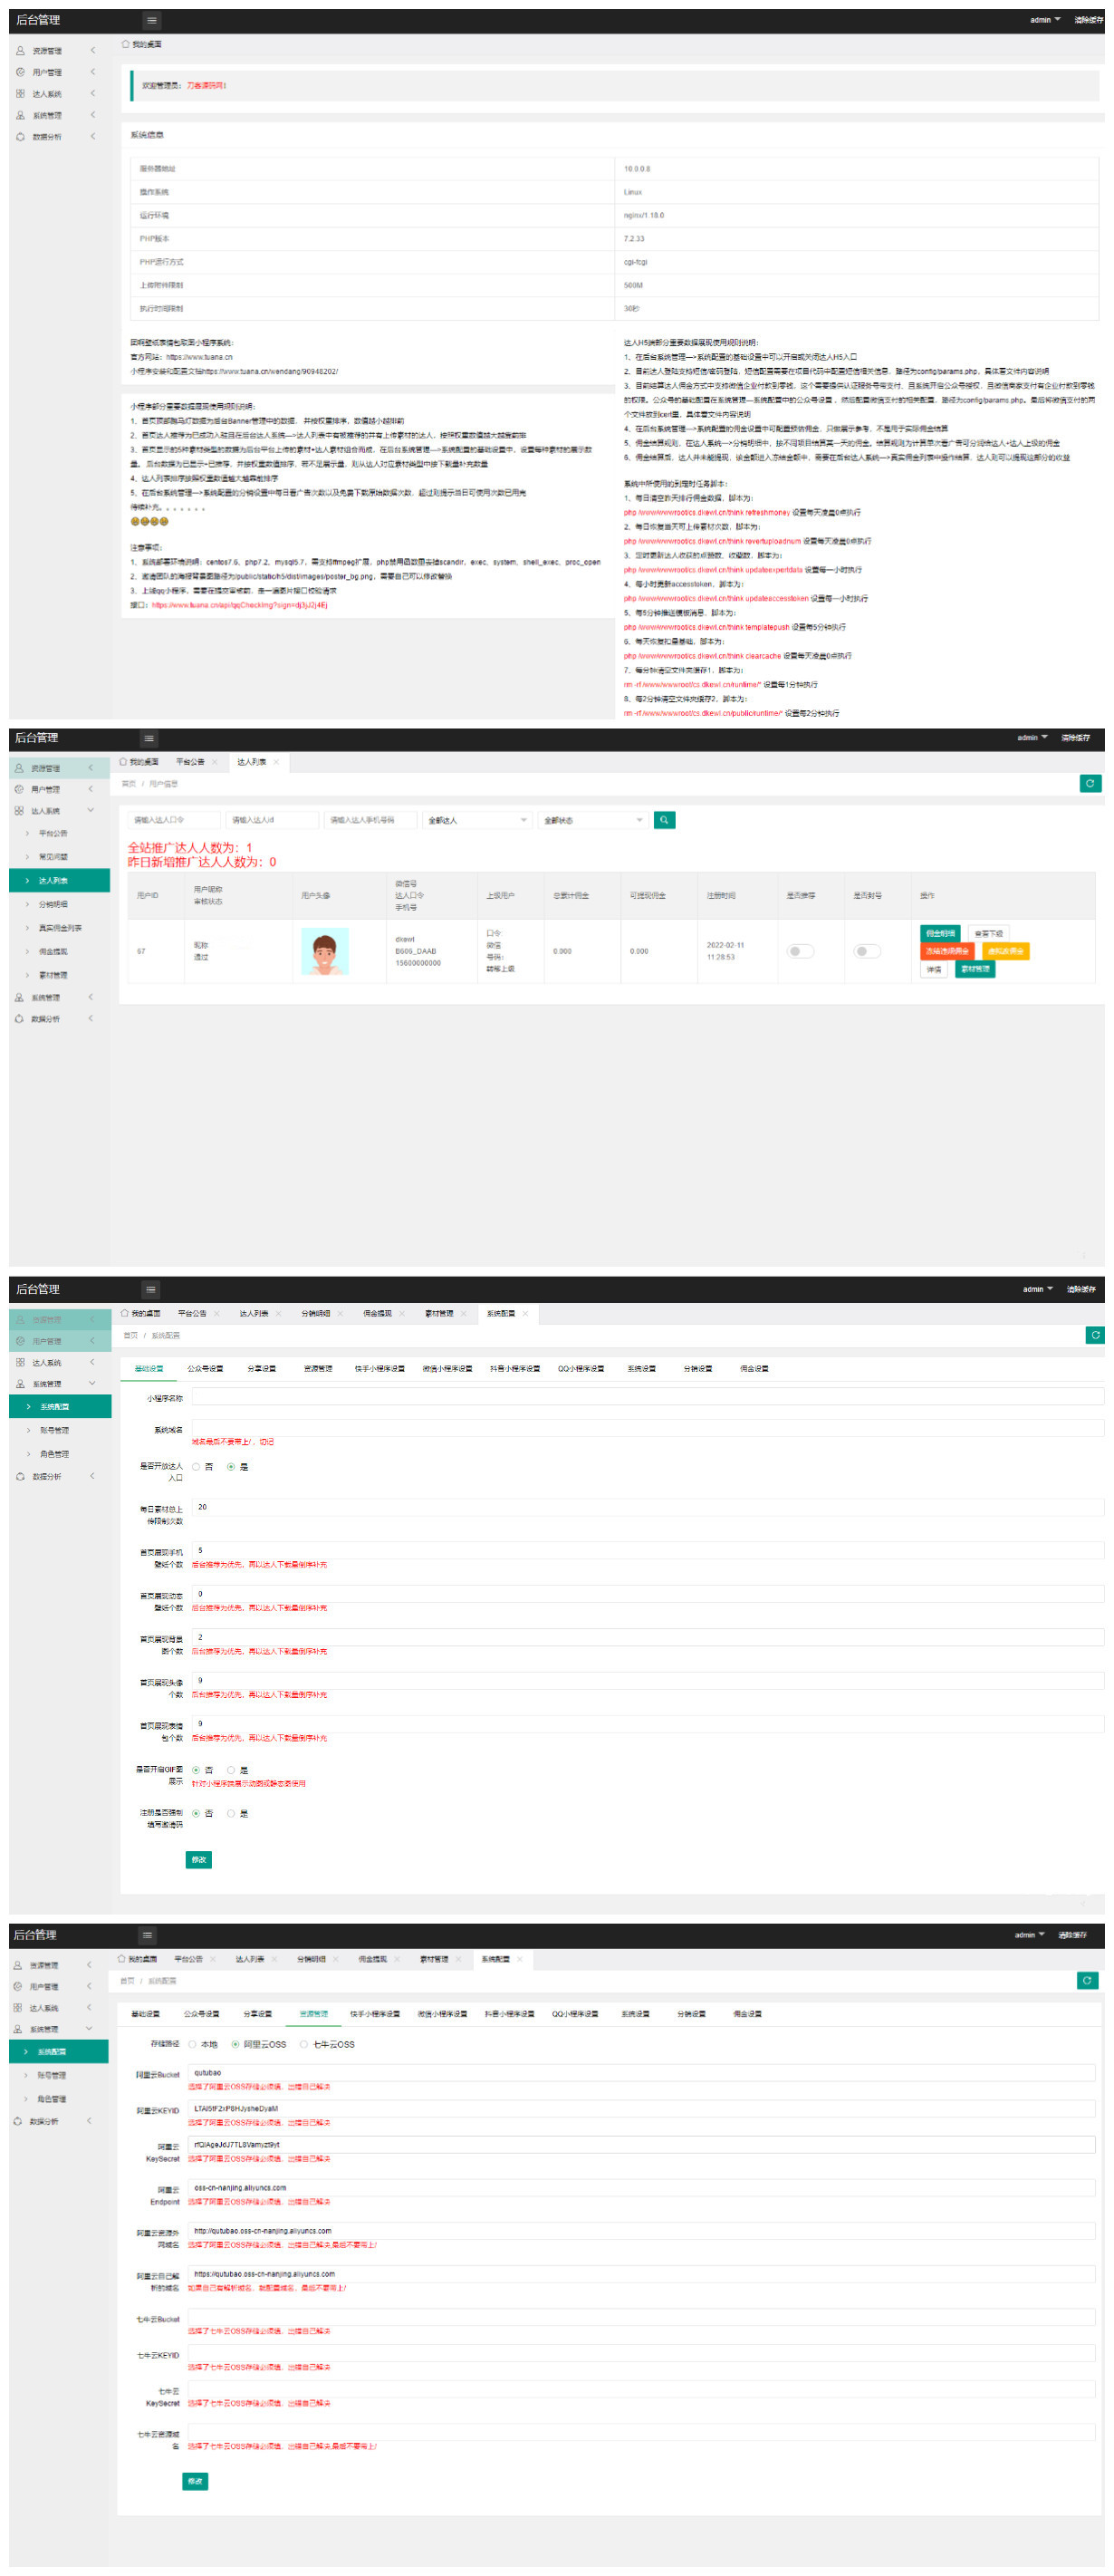Close the 平台公告 tab in the 达人列表 panel
This screenshot has height=2576, width=1114.
coord(214,762)
